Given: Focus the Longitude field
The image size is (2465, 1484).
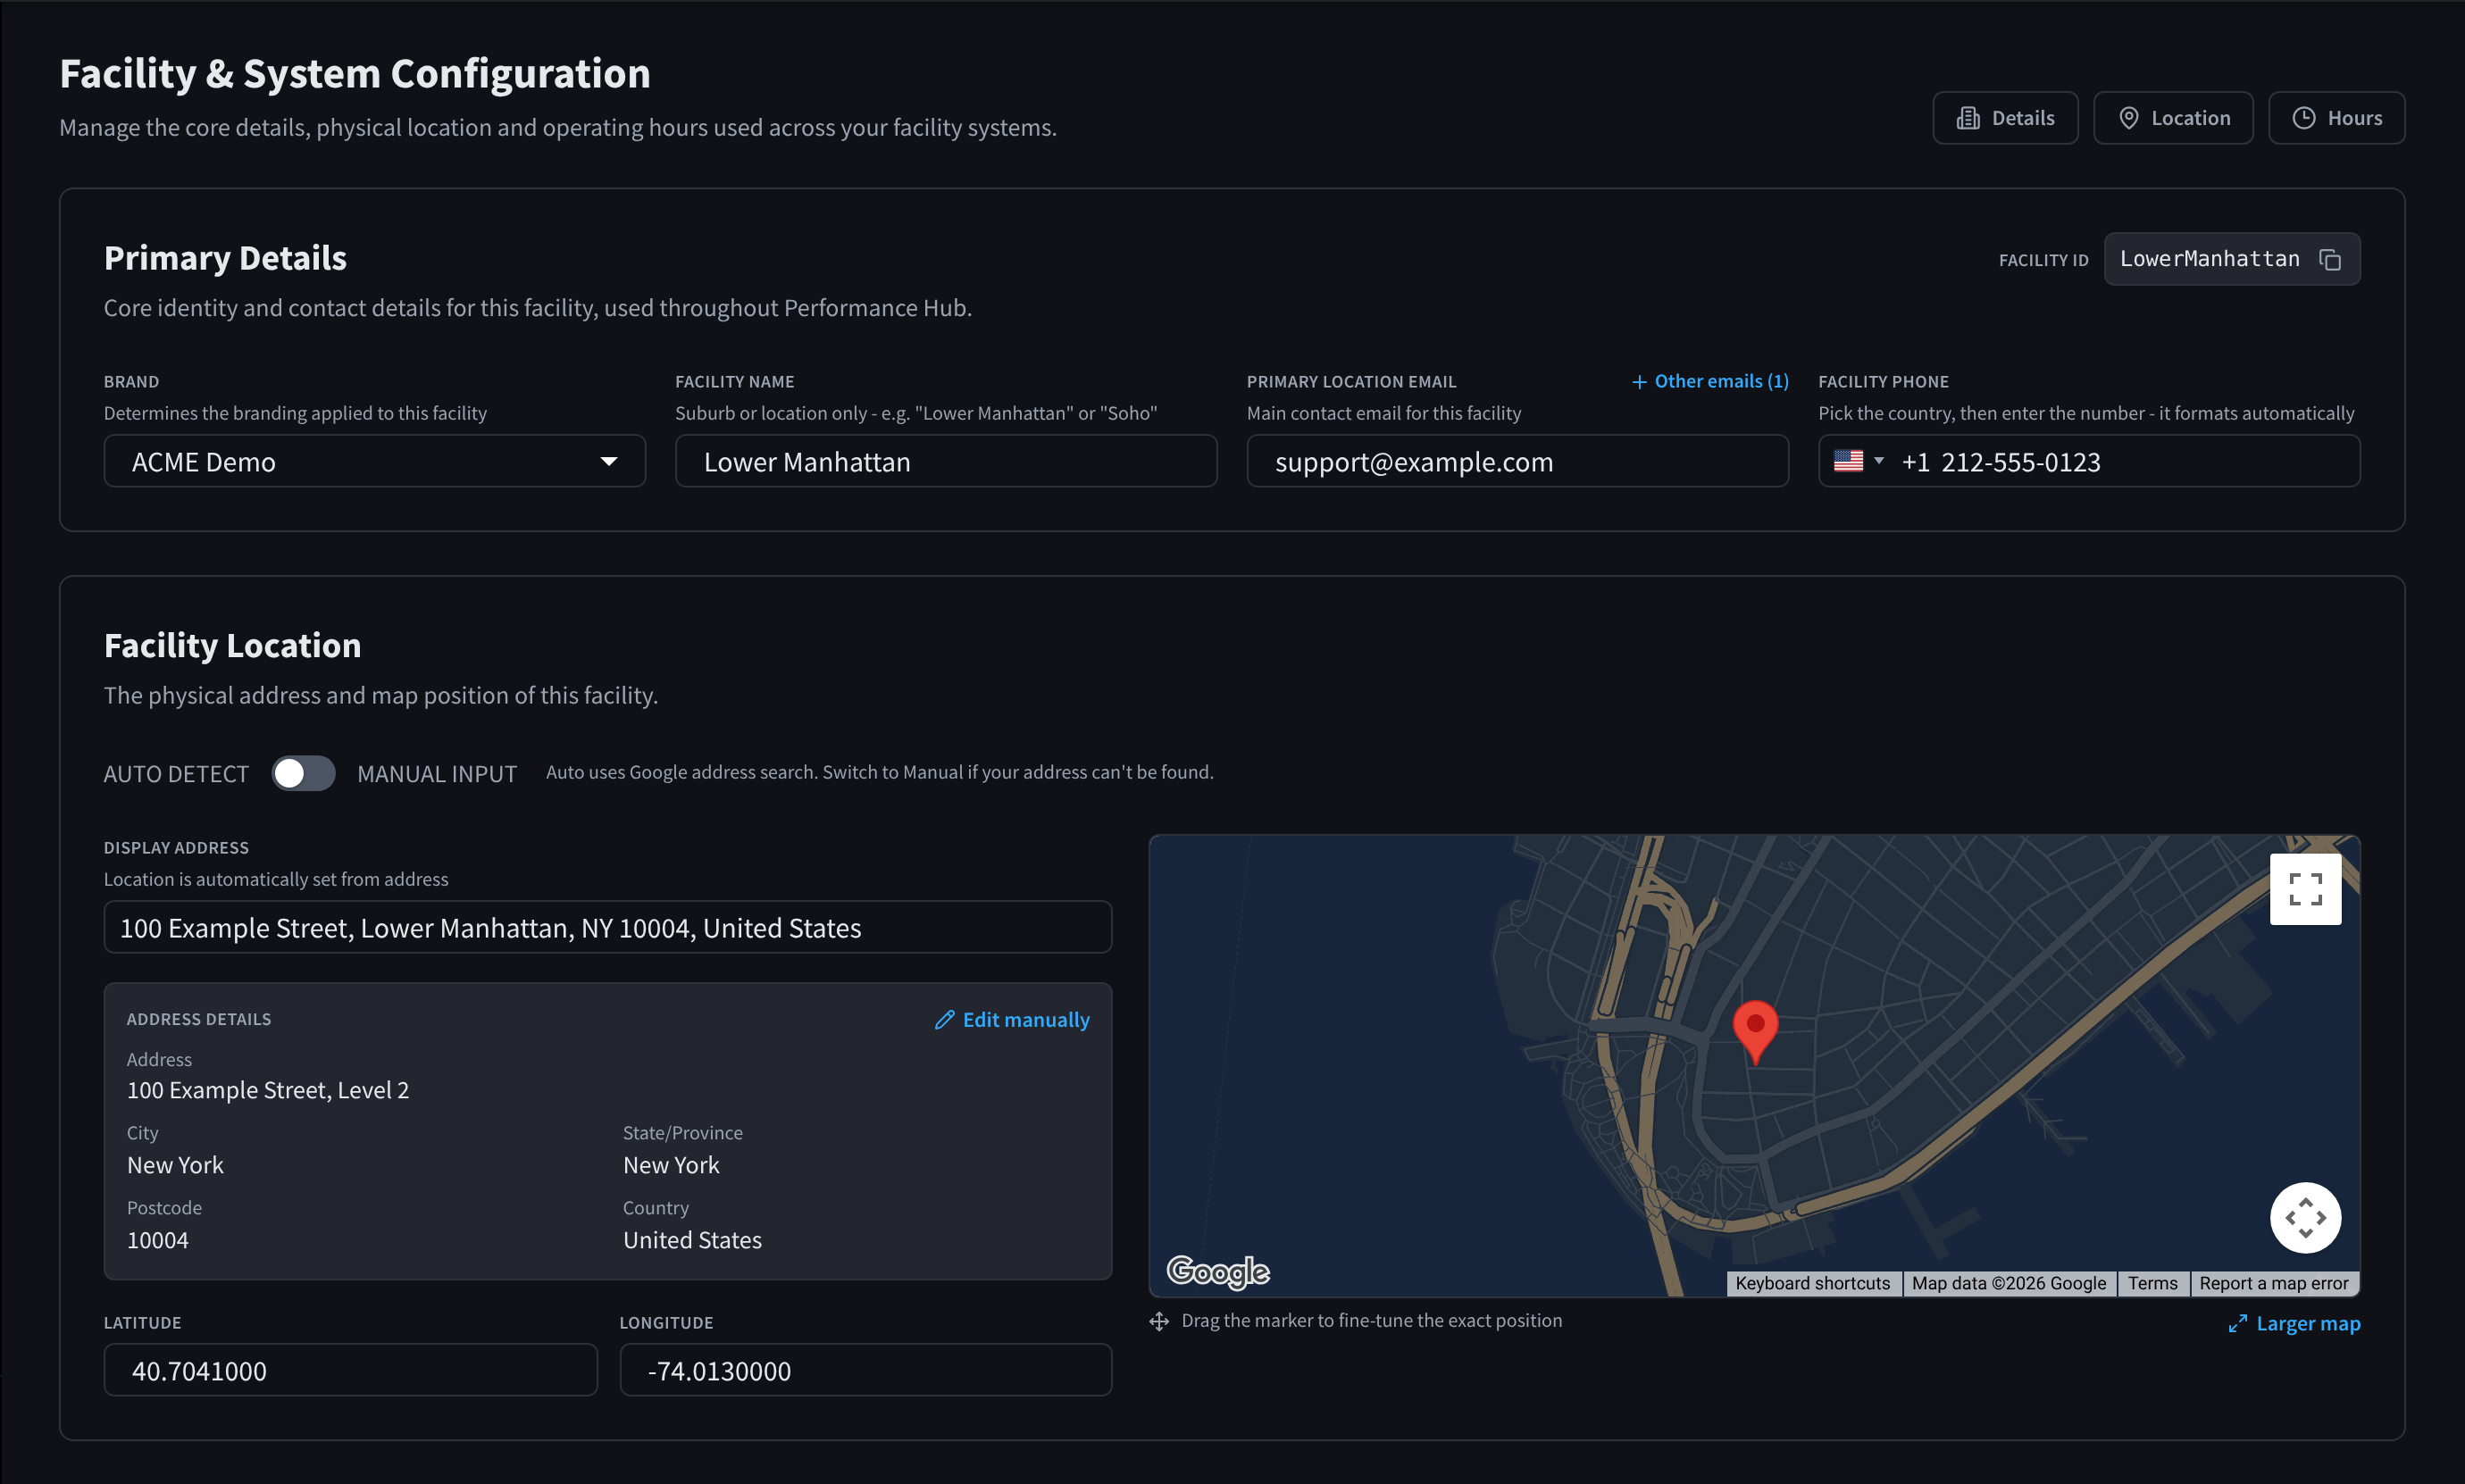Looking at the screenshot, I should 865,1369.
